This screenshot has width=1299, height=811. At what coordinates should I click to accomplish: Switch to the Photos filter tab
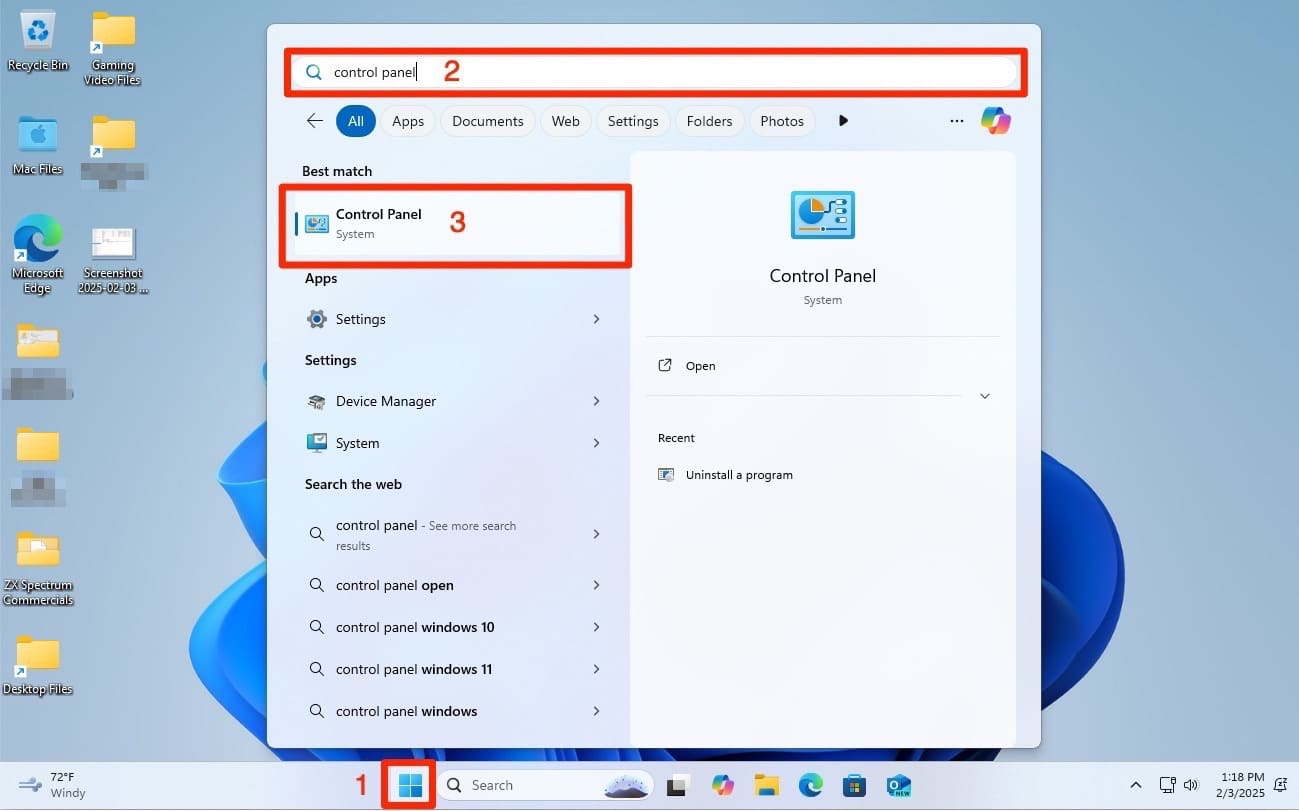point(782,121)
